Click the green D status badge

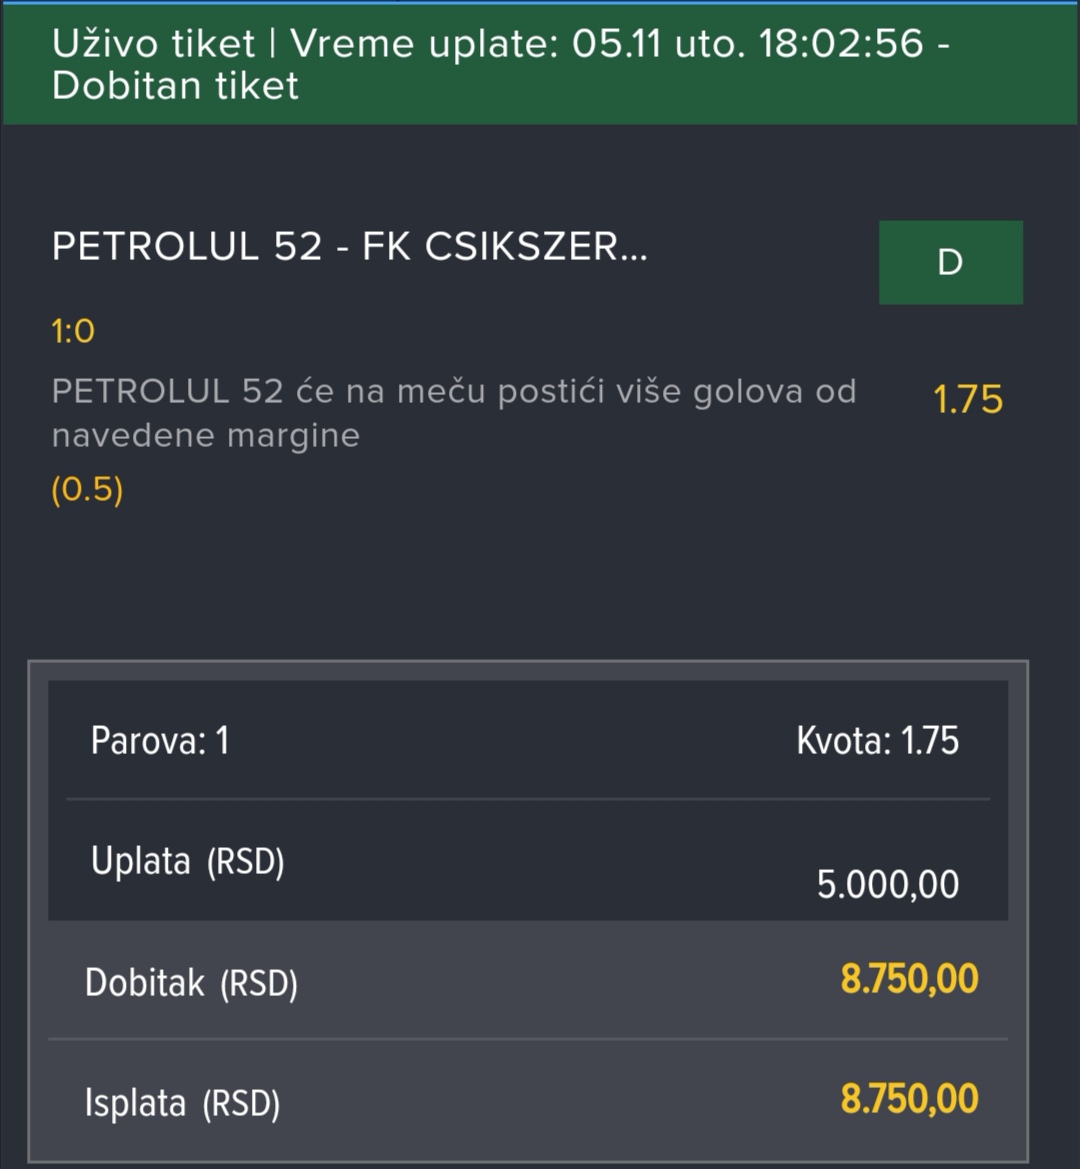[x=950, y=262]
